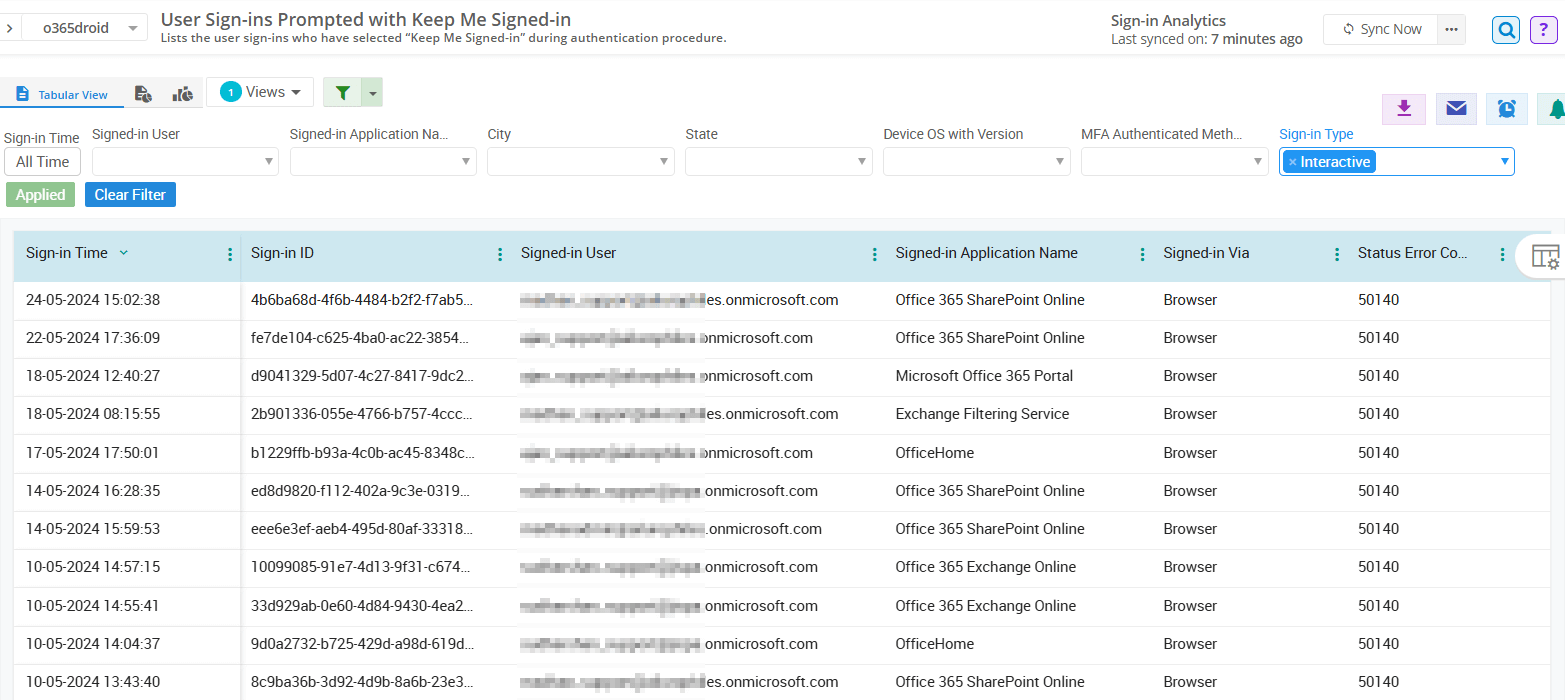Click the download/export report icon
Viewport: 1565px width, 700px height.
click(1404, 109)
